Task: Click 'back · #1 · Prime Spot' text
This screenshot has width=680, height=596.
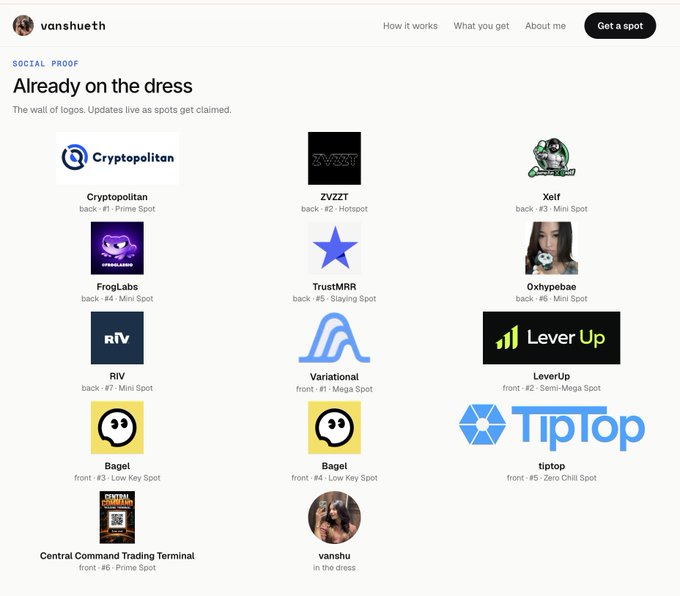Action: [117, 209]
